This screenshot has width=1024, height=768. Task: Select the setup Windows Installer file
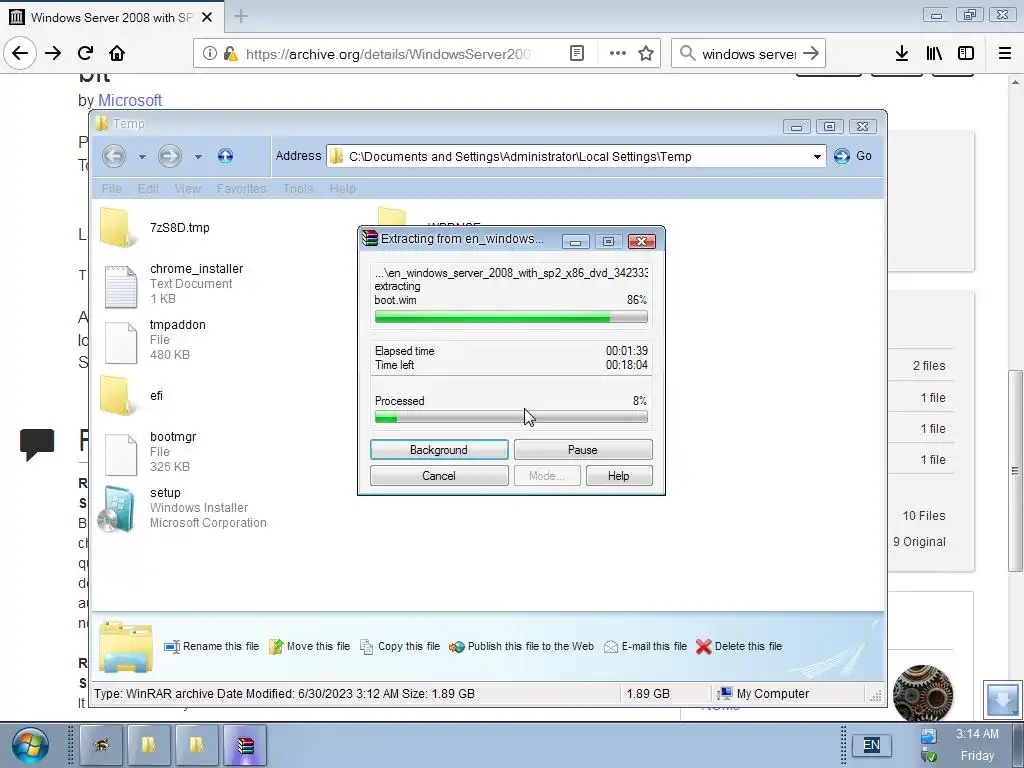tap(182, 508)
